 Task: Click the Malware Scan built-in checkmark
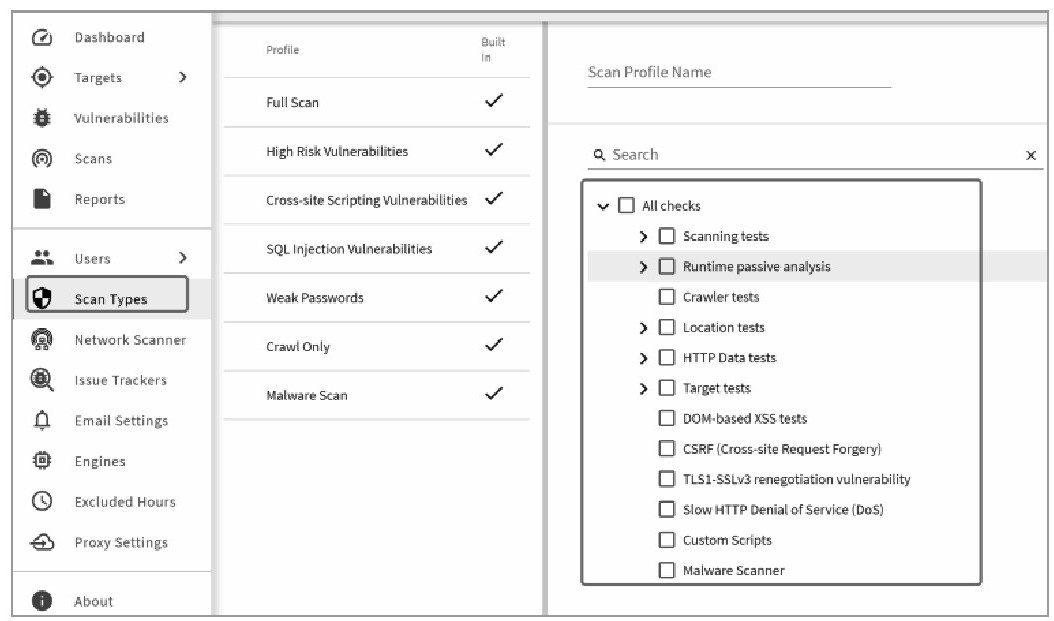pos(494,393)
